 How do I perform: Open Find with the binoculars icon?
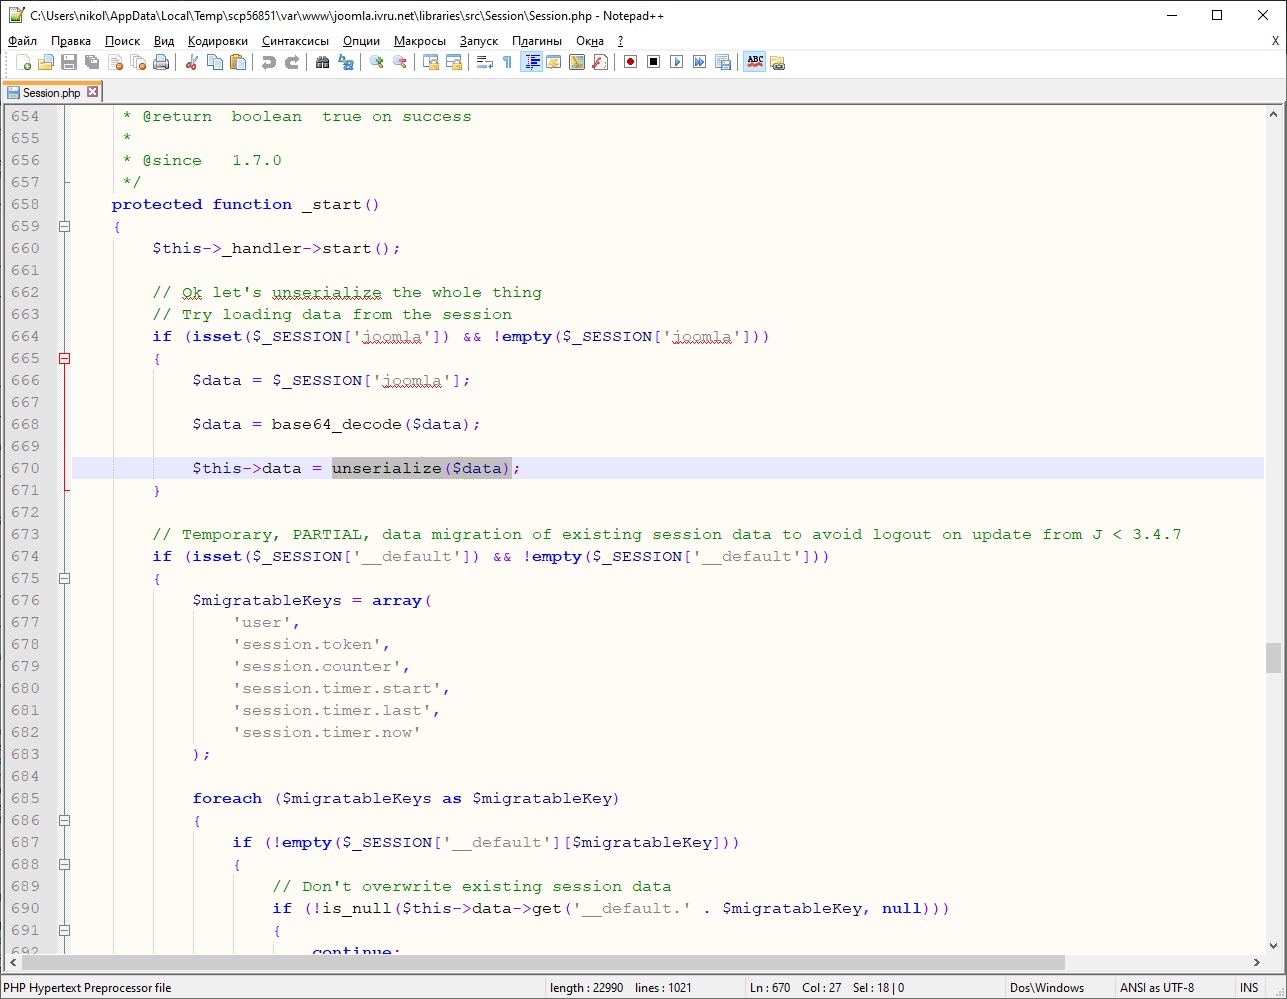point(322,63)
